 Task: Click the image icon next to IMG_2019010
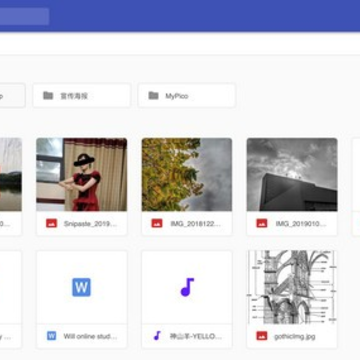coord(262,223)
